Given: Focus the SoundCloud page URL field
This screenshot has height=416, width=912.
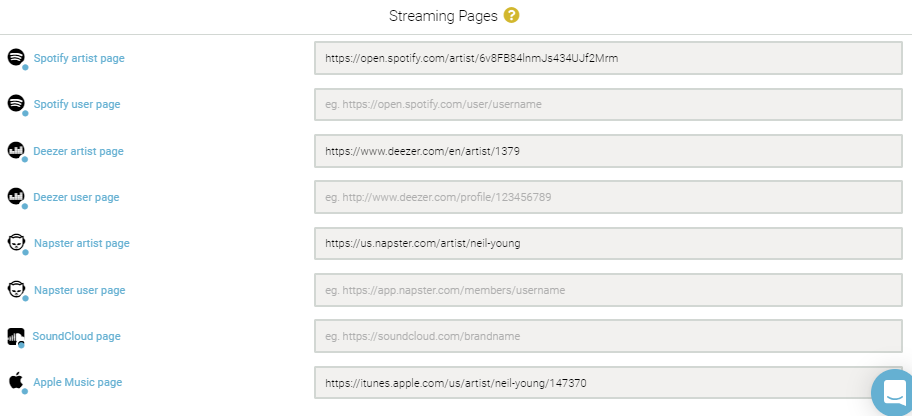Looking at the screenshot, I should 608,336.
